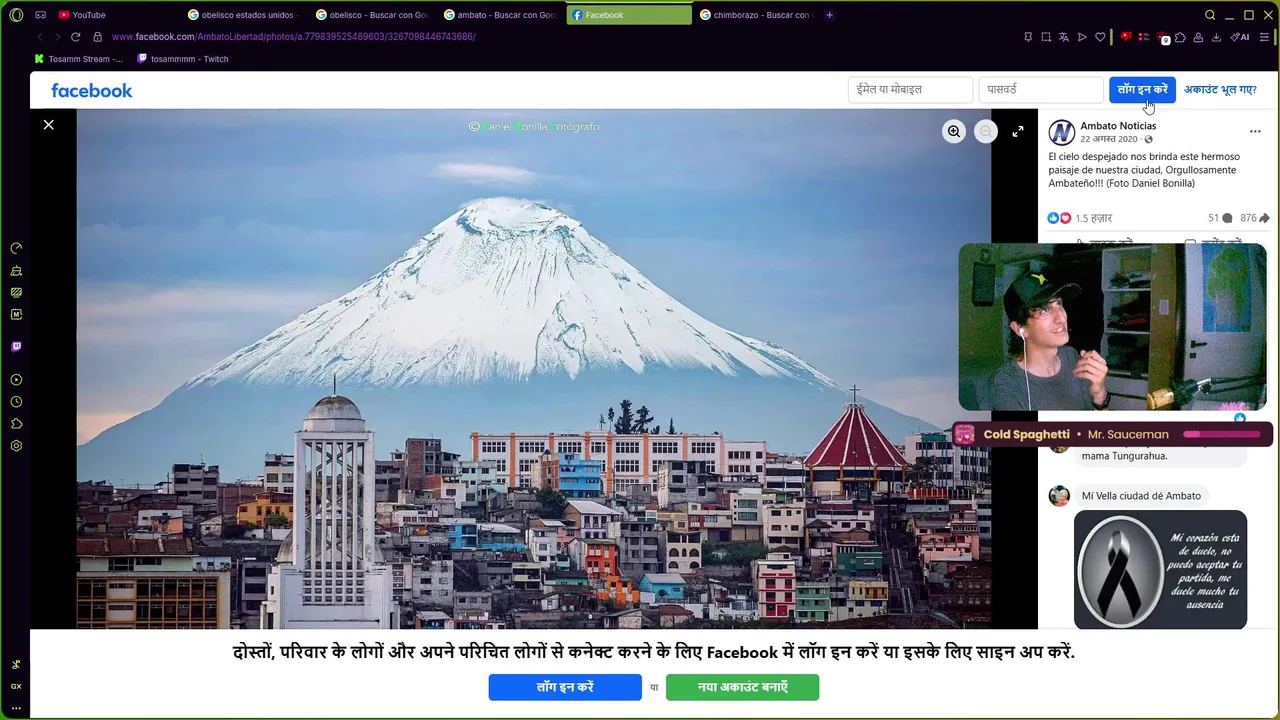Open the forgot account link
This screenshot has width=1280, height=720.
[x=1220, y=90]
